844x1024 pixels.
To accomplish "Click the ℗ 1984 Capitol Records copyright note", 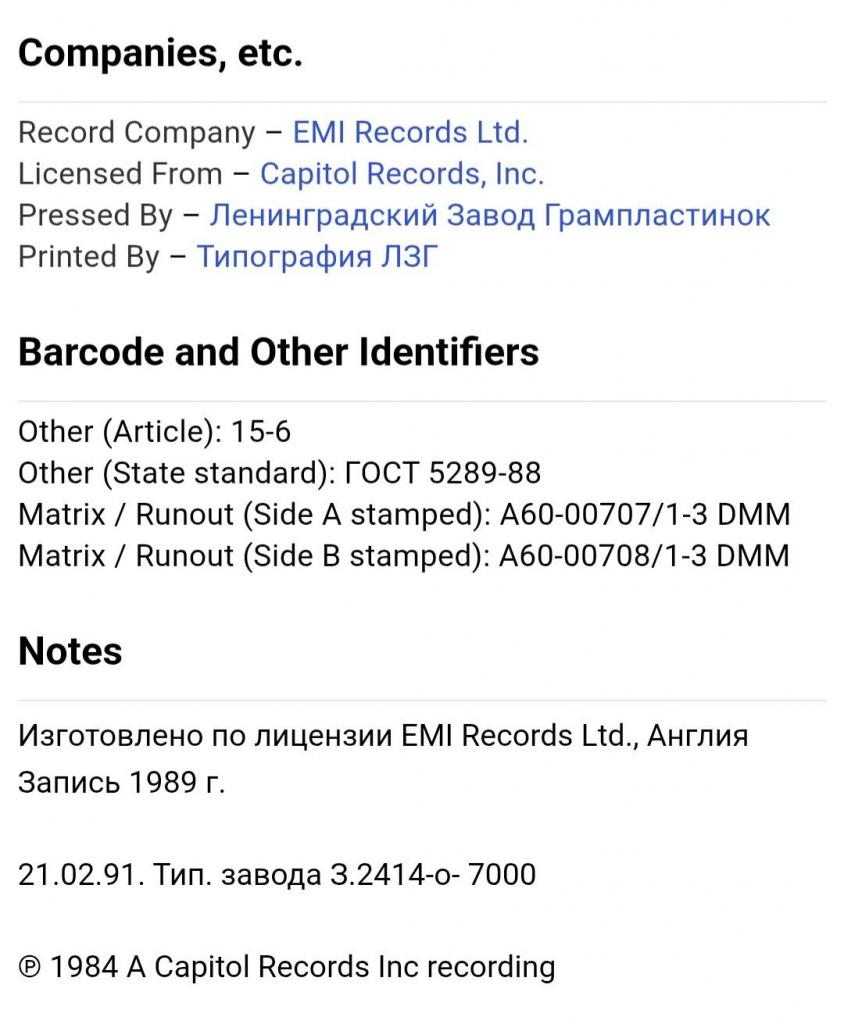I will click(x=286, y=967).
